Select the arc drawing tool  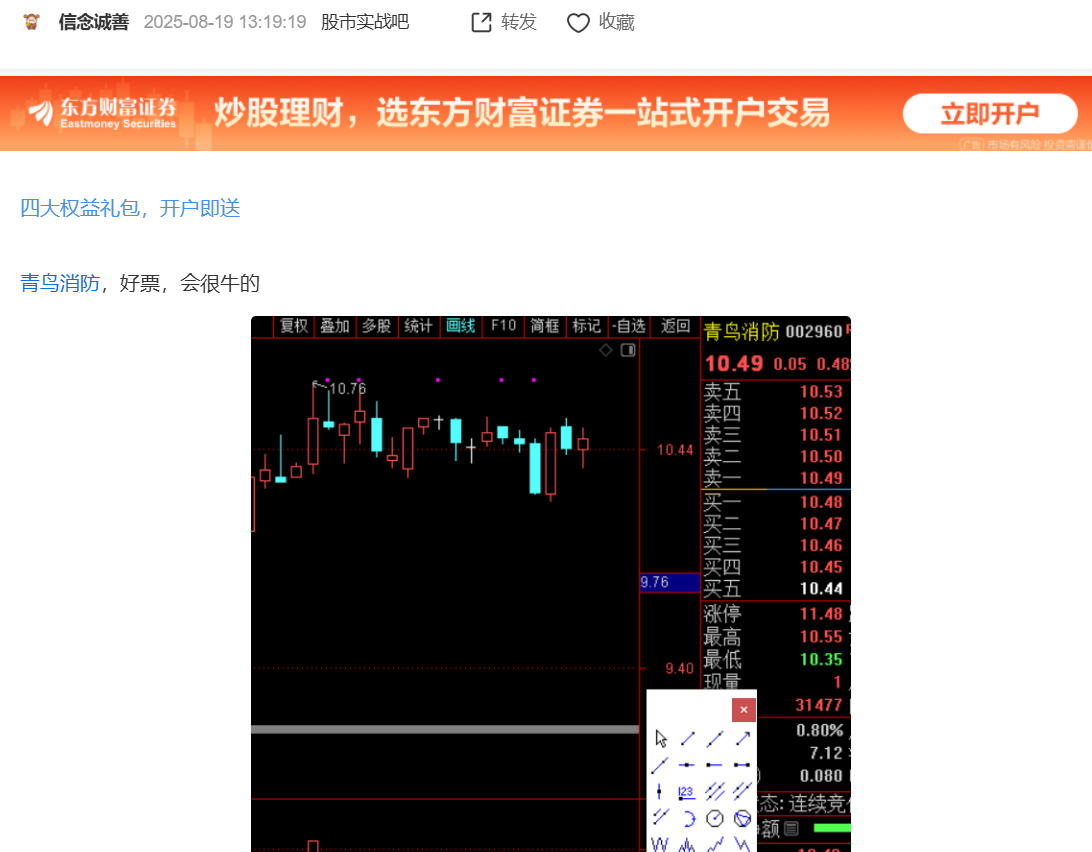688,819
